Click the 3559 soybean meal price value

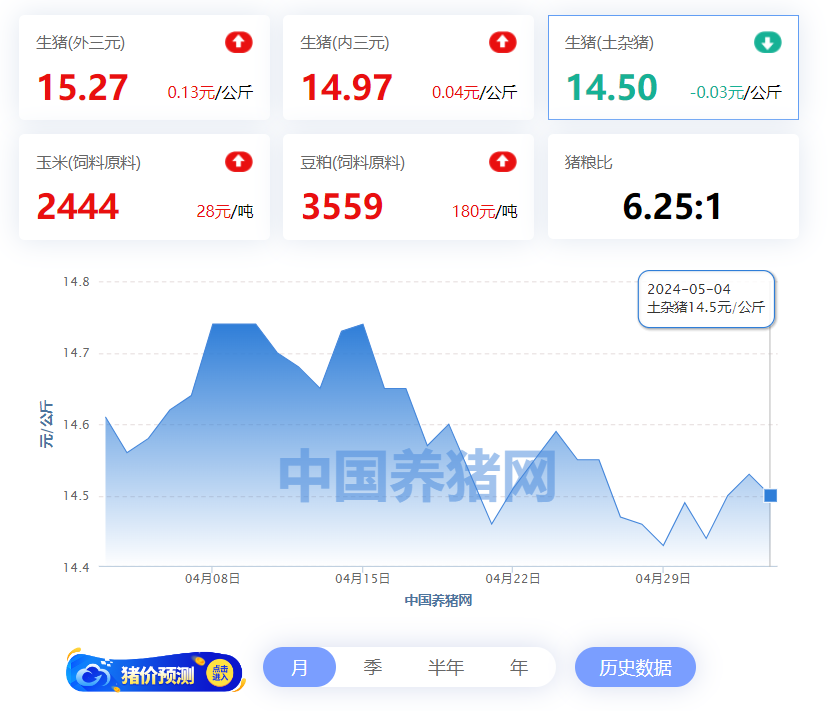342,206
